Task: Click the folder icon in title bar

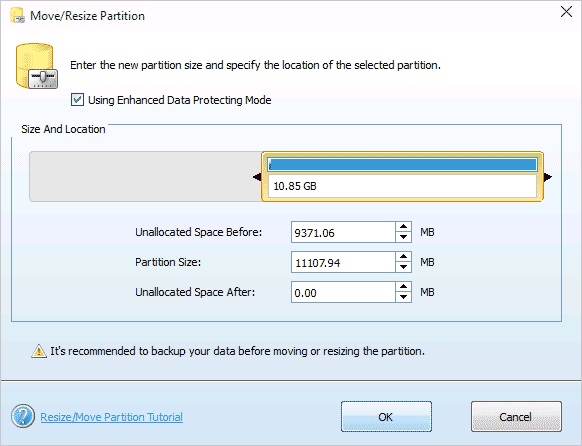Action: point(17,15)
